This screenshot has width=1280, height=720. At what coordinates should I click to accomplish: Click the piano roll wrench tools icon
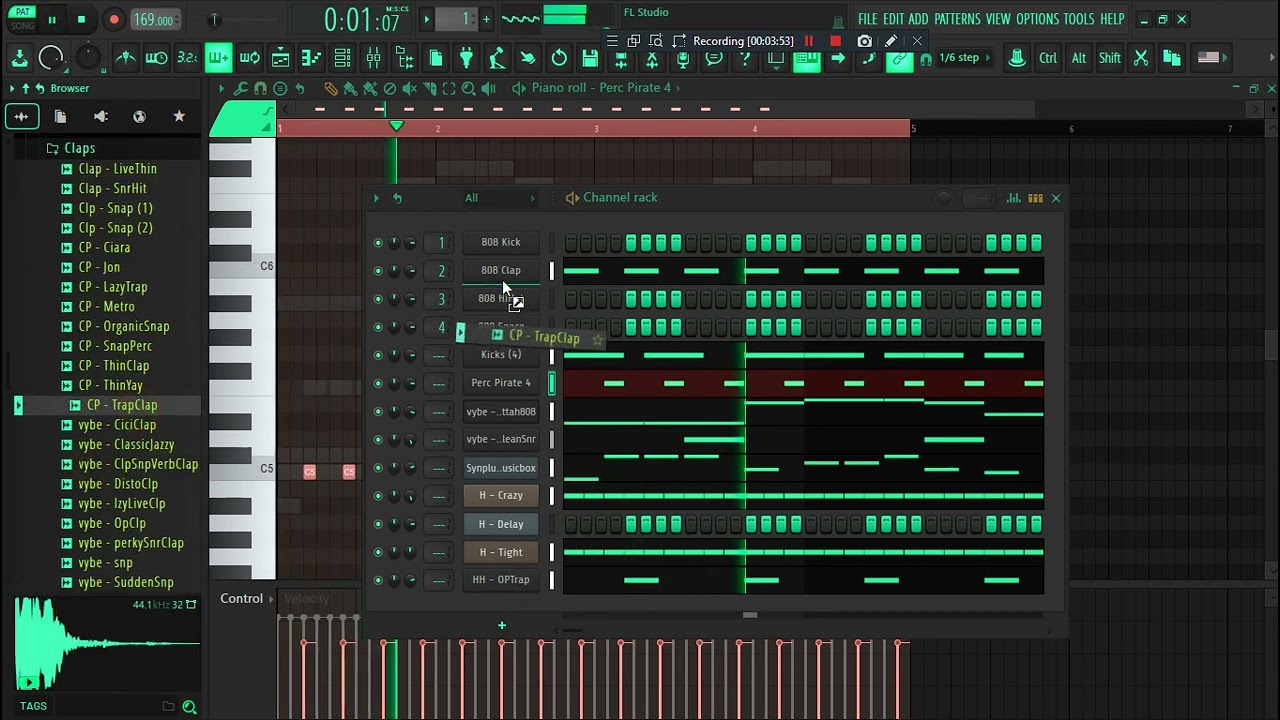click(241, 88)
